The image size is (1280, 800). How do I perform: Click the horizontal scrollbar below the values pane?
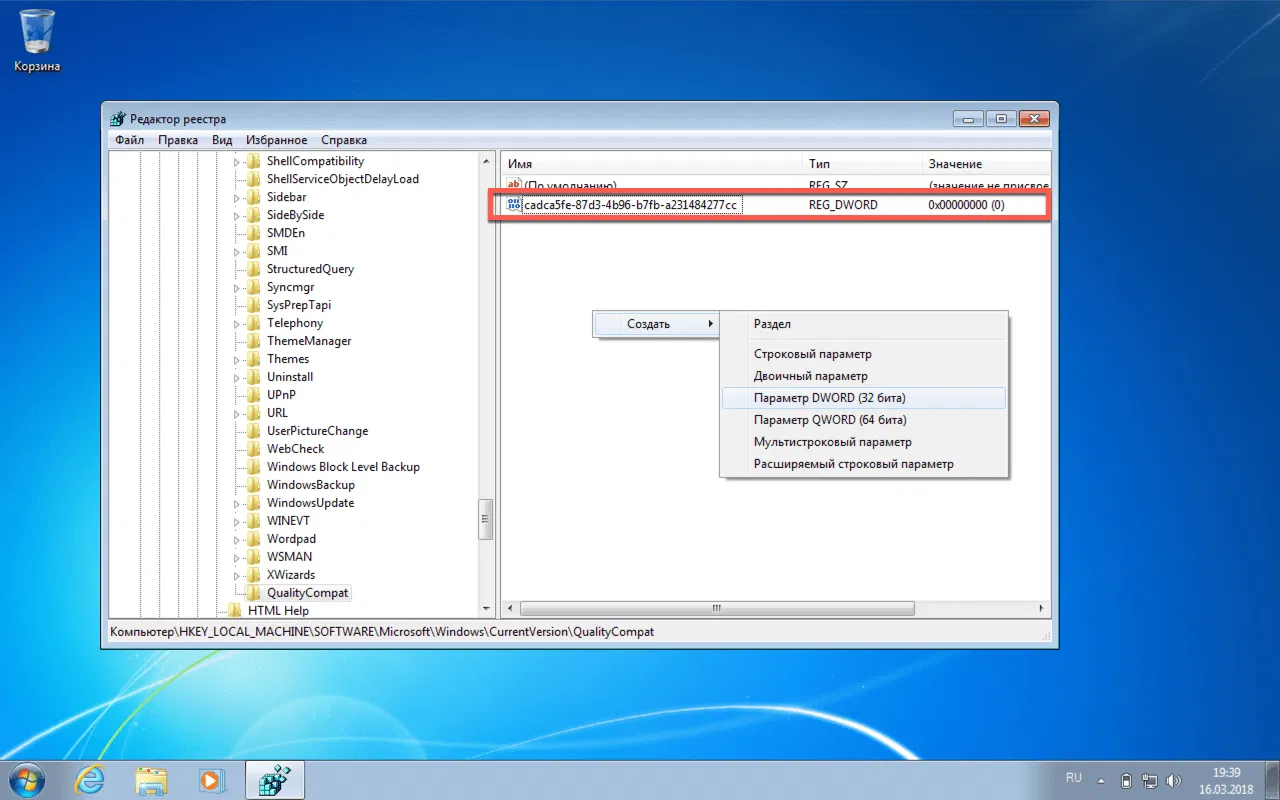coord(715,608)
